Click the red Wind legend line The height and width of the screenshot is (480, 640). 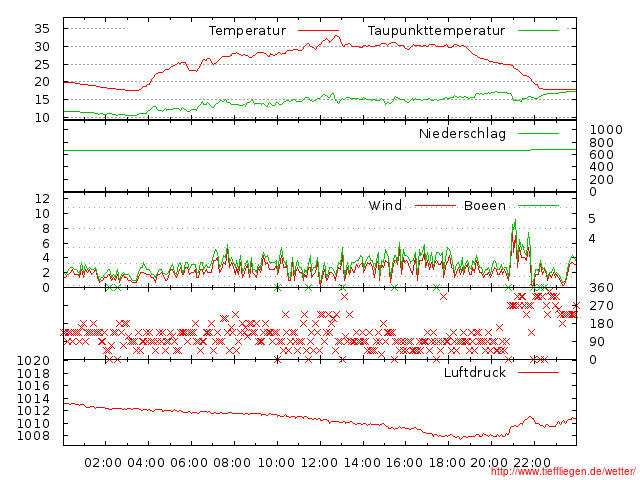tap(435, 206)
